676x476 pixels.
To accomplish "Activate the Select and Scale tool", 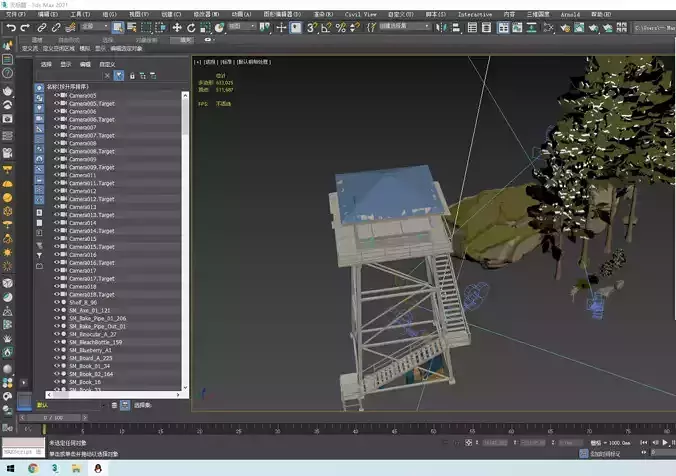I will point(205,28).
